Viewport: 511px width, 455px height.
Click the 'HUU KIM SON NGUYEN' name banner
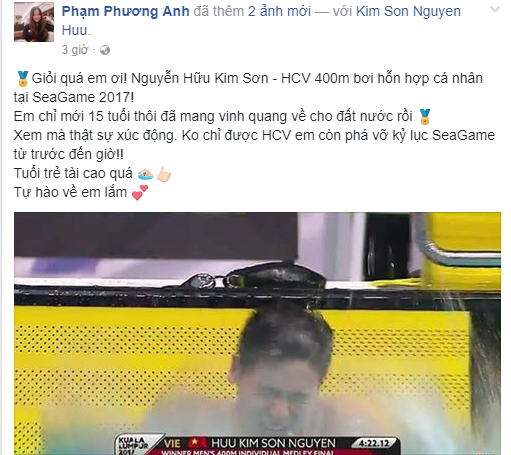273,443
